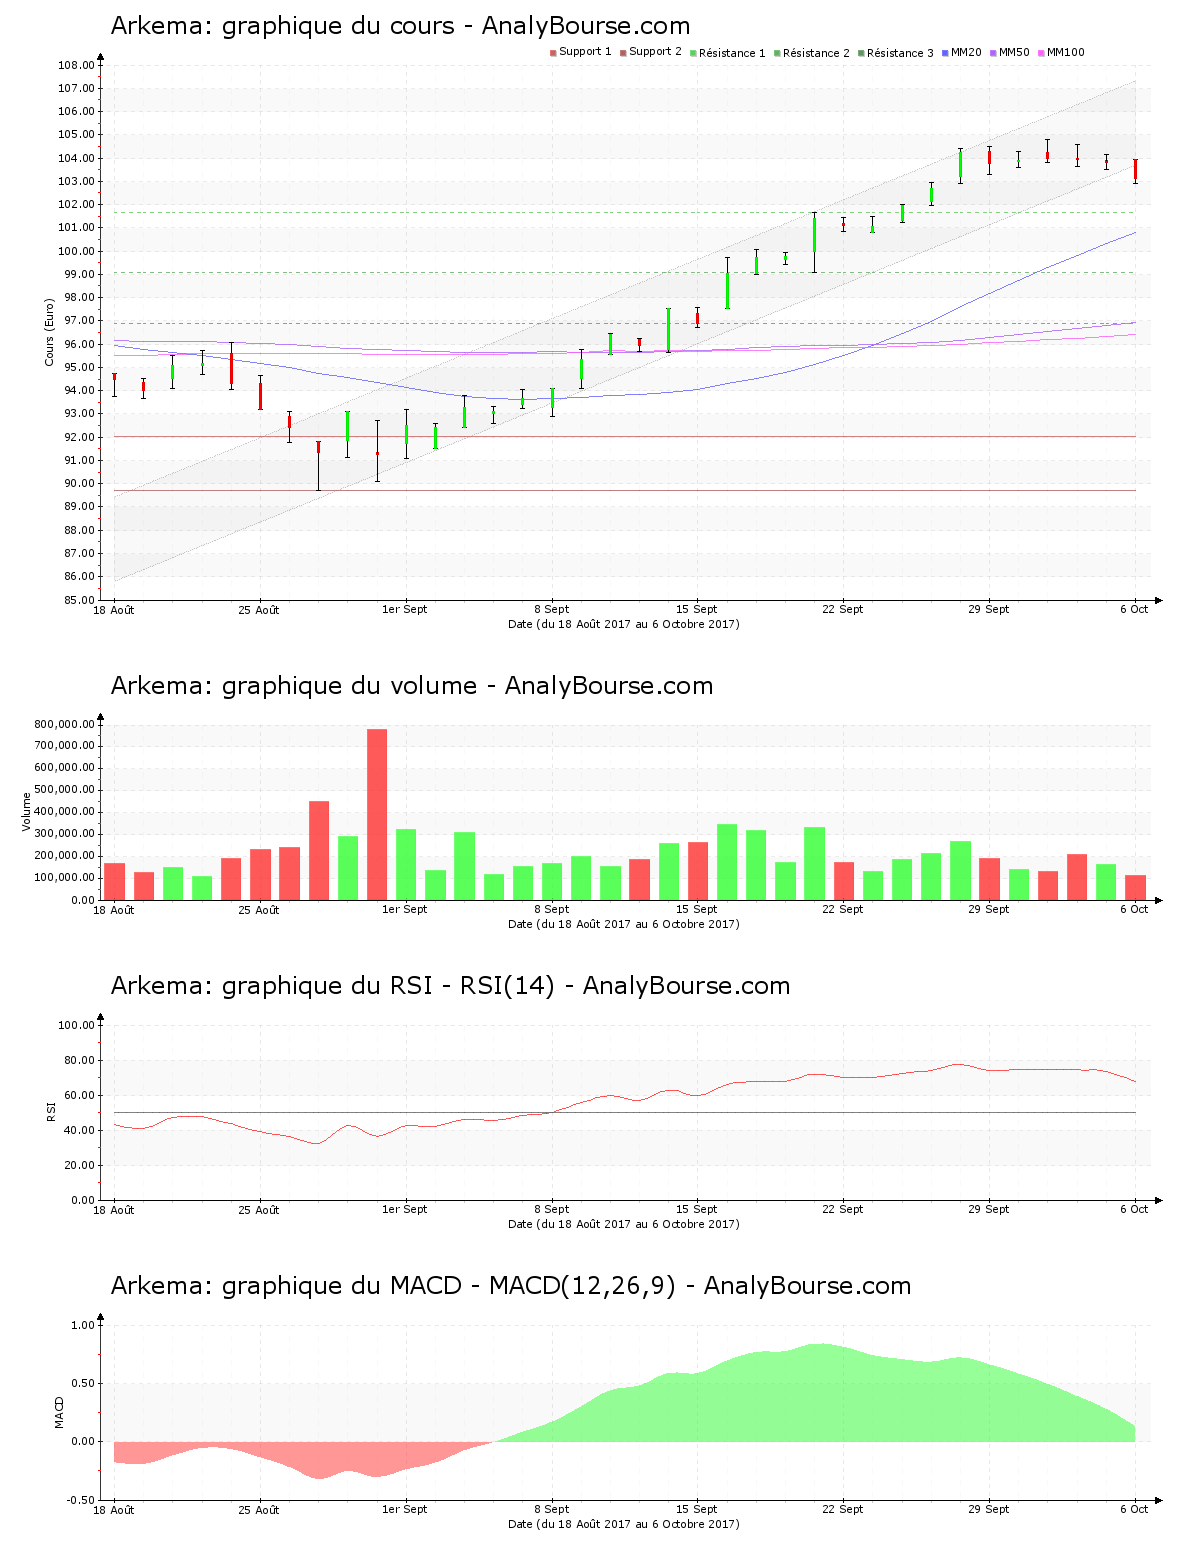This screenshot has width=1200, height=1550.
Task: Click the 'Cours (Euro)' y-axis label
Action: [49, 332]
